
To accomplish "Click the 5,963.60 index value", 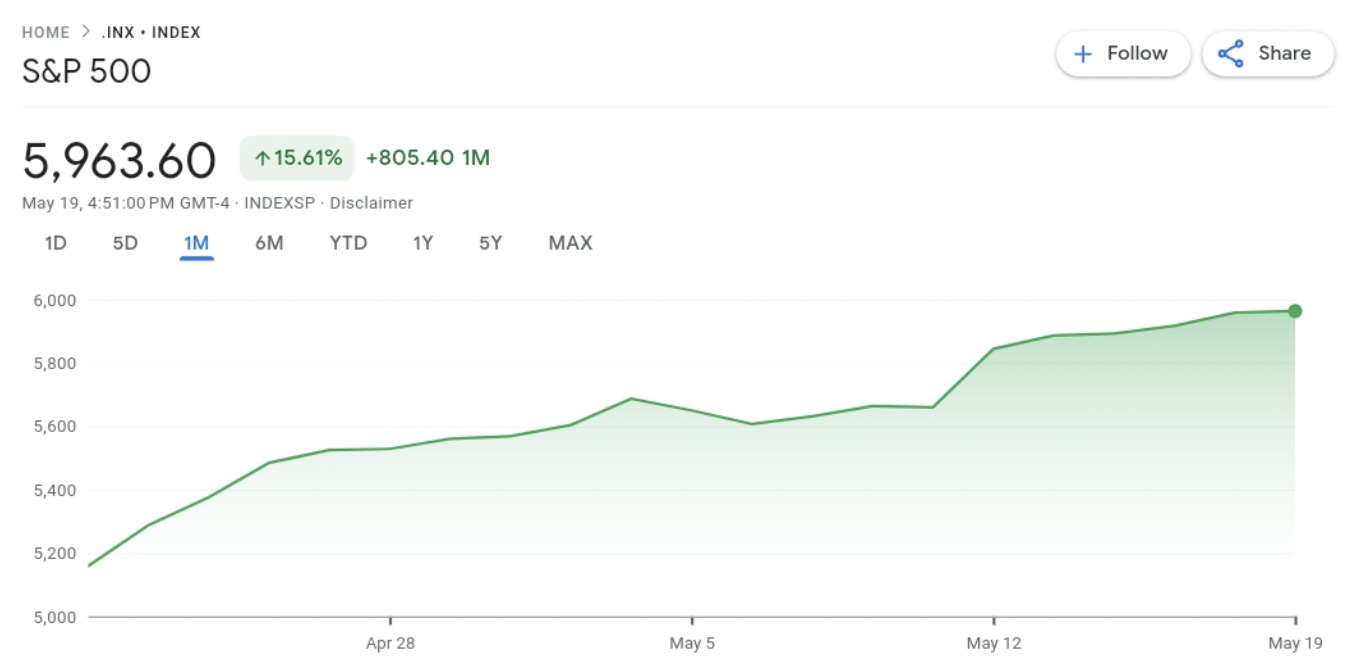I will (x=119, y=160).
